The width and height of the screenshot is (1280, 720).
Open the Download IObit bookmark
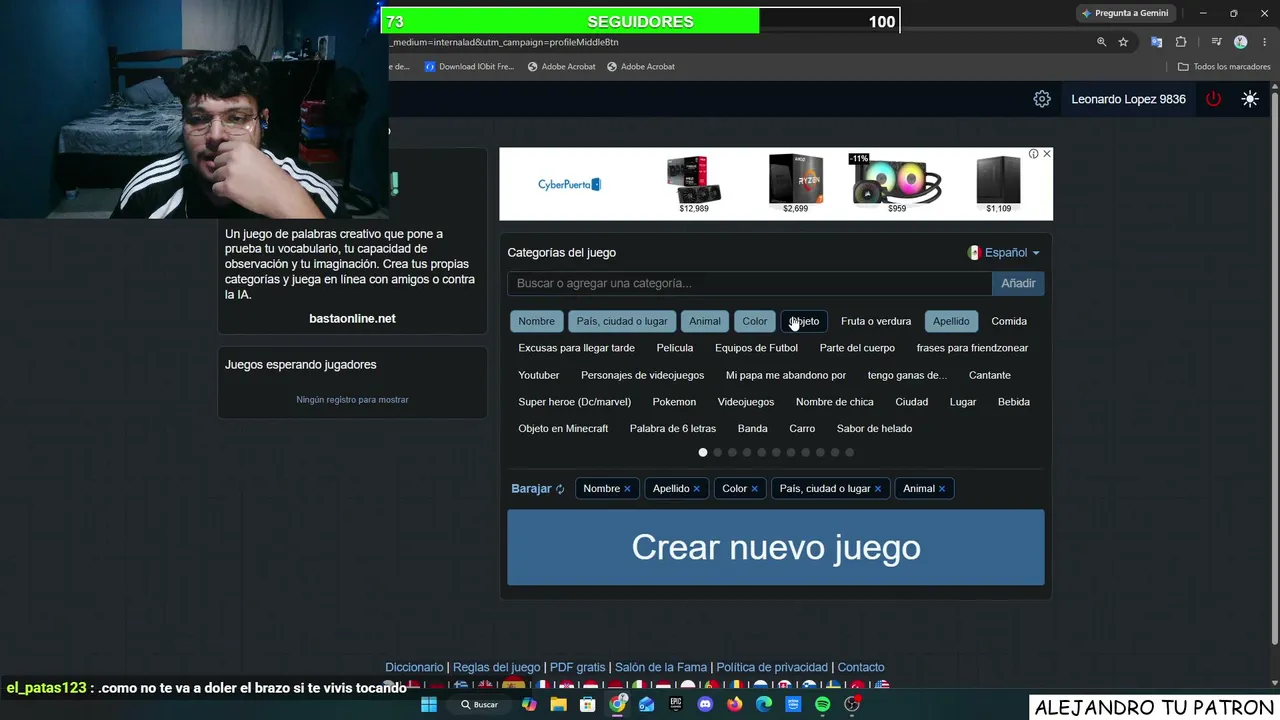(x=469, y=67)
